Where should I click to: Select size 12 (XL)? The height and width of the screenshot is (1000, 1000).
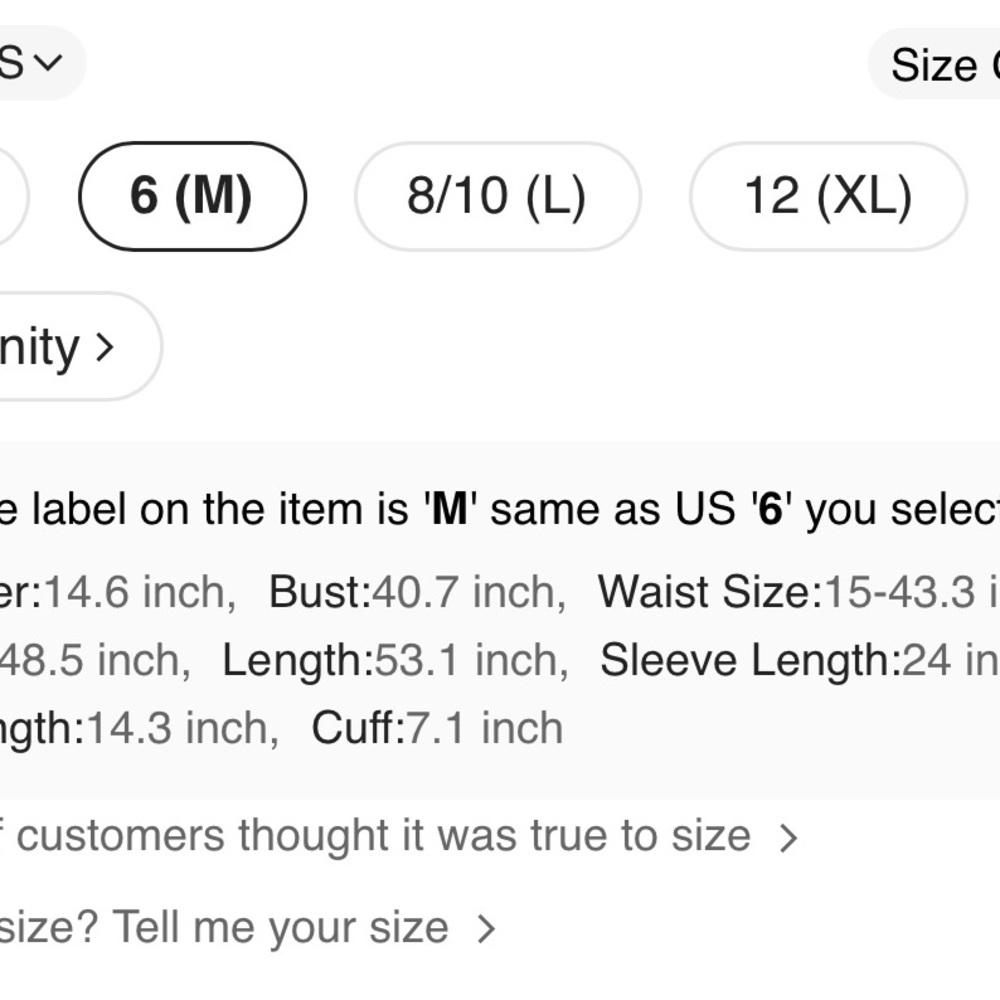click(x=828, y=196)
